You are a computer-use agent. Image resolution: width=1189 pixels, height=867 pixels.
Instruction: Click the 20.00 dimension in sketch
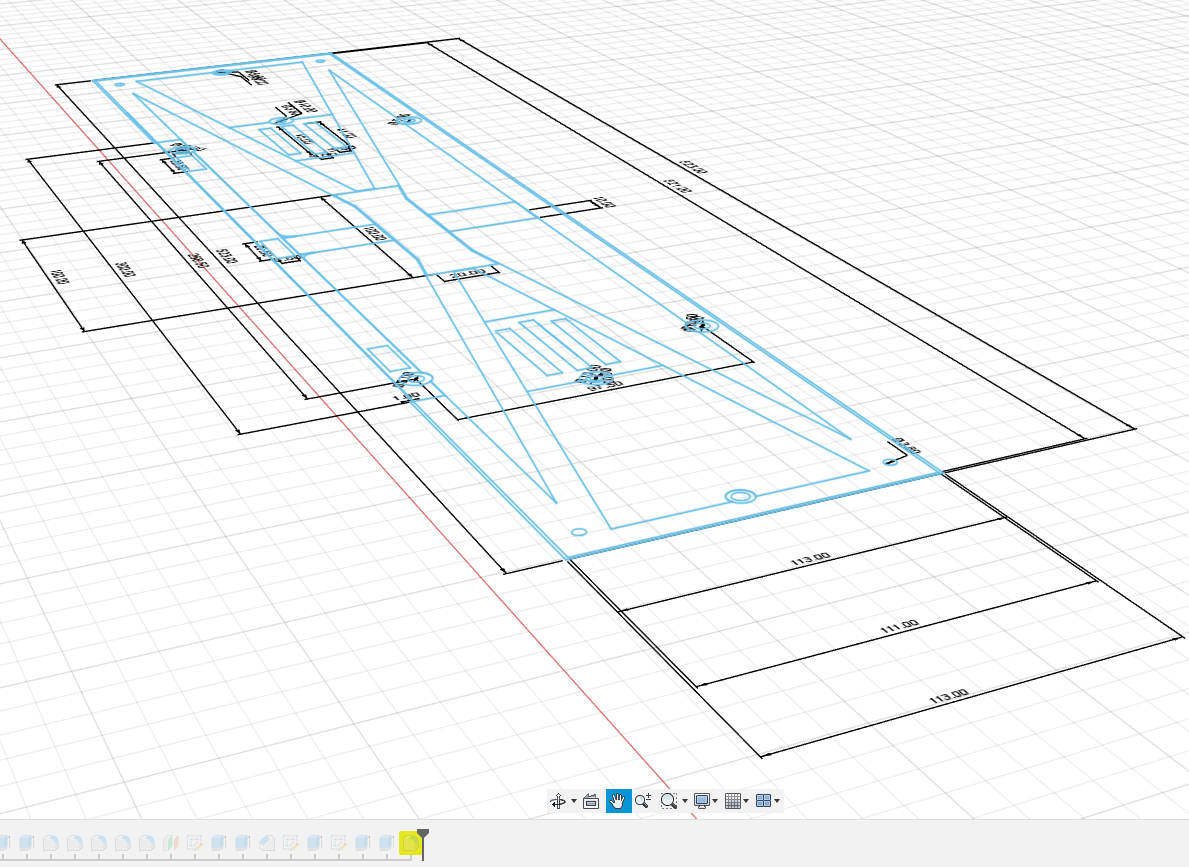coord(467,273)
